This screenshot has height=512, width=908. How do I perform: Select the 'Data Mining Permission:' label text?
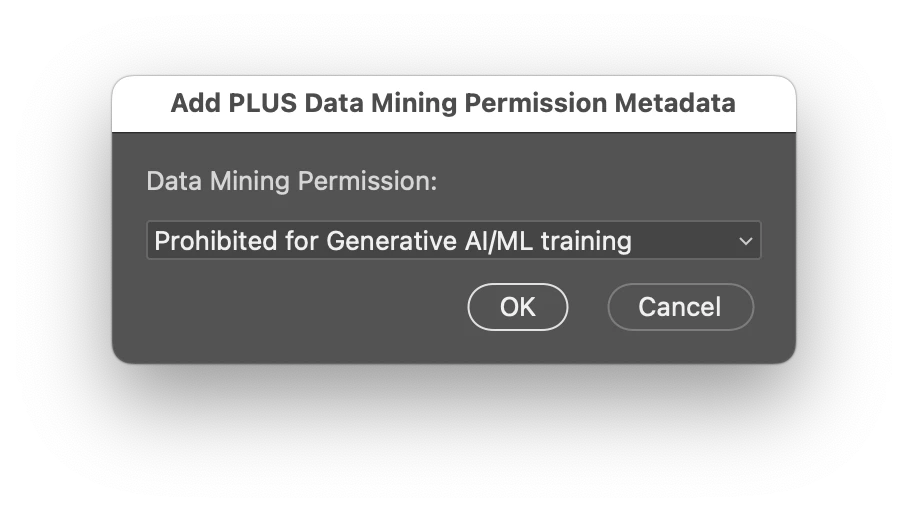(x=291, y=181)
